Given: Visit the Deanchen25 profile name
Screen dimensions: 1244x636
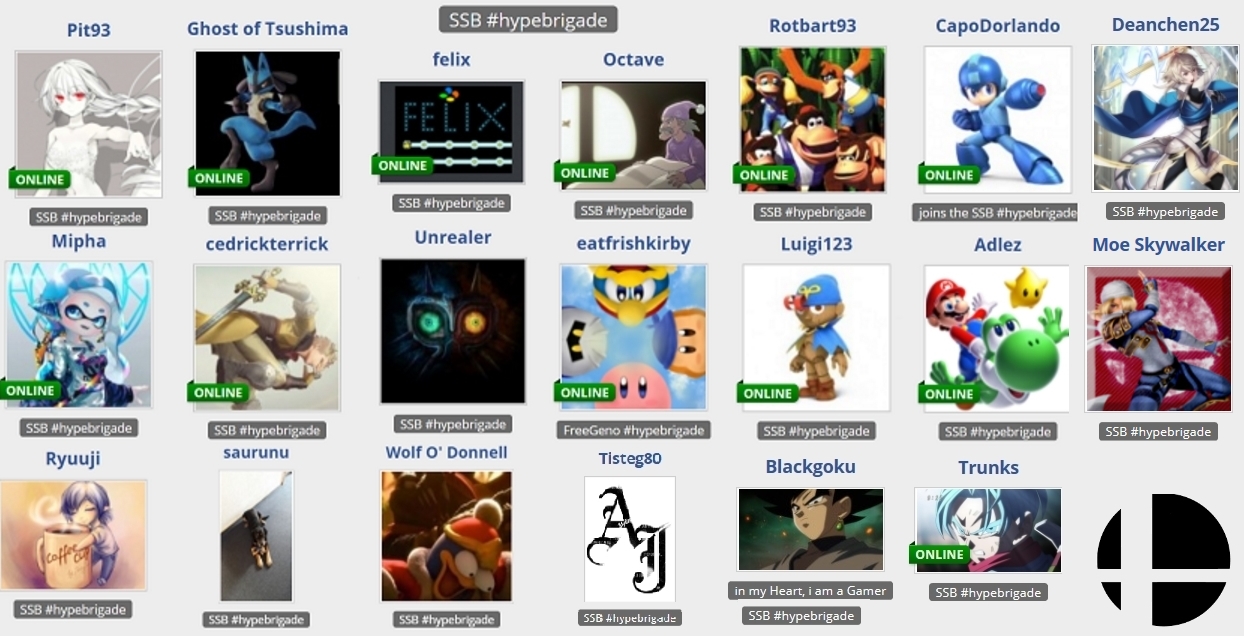Looking at the screenshot, I should pos(1166,25).
